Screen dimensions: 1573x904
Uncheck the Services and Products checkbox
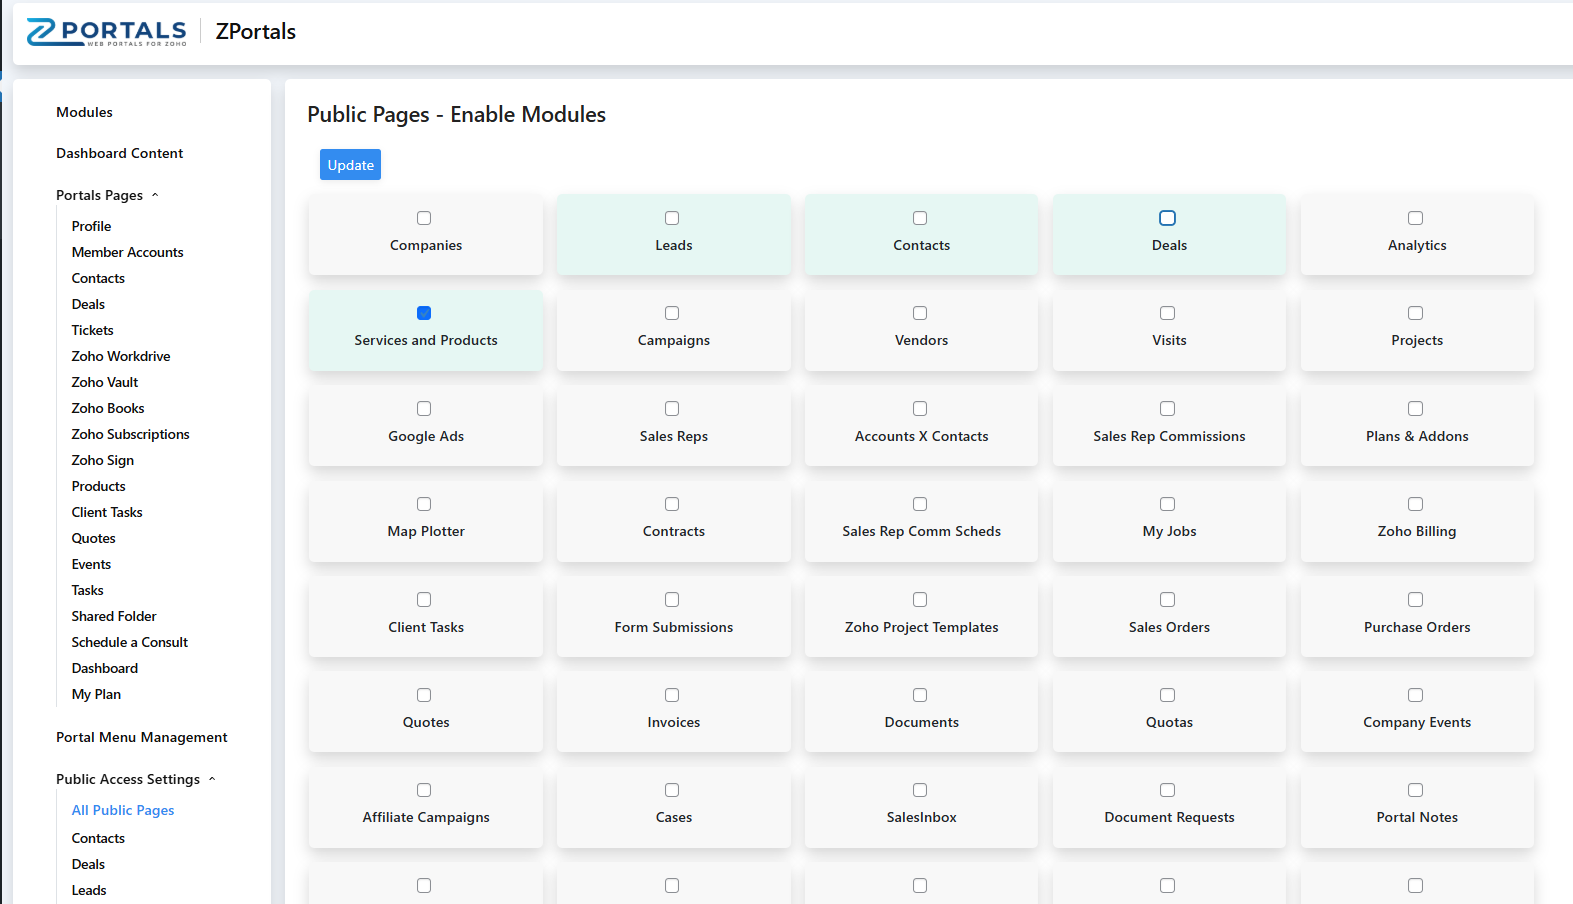424,313
